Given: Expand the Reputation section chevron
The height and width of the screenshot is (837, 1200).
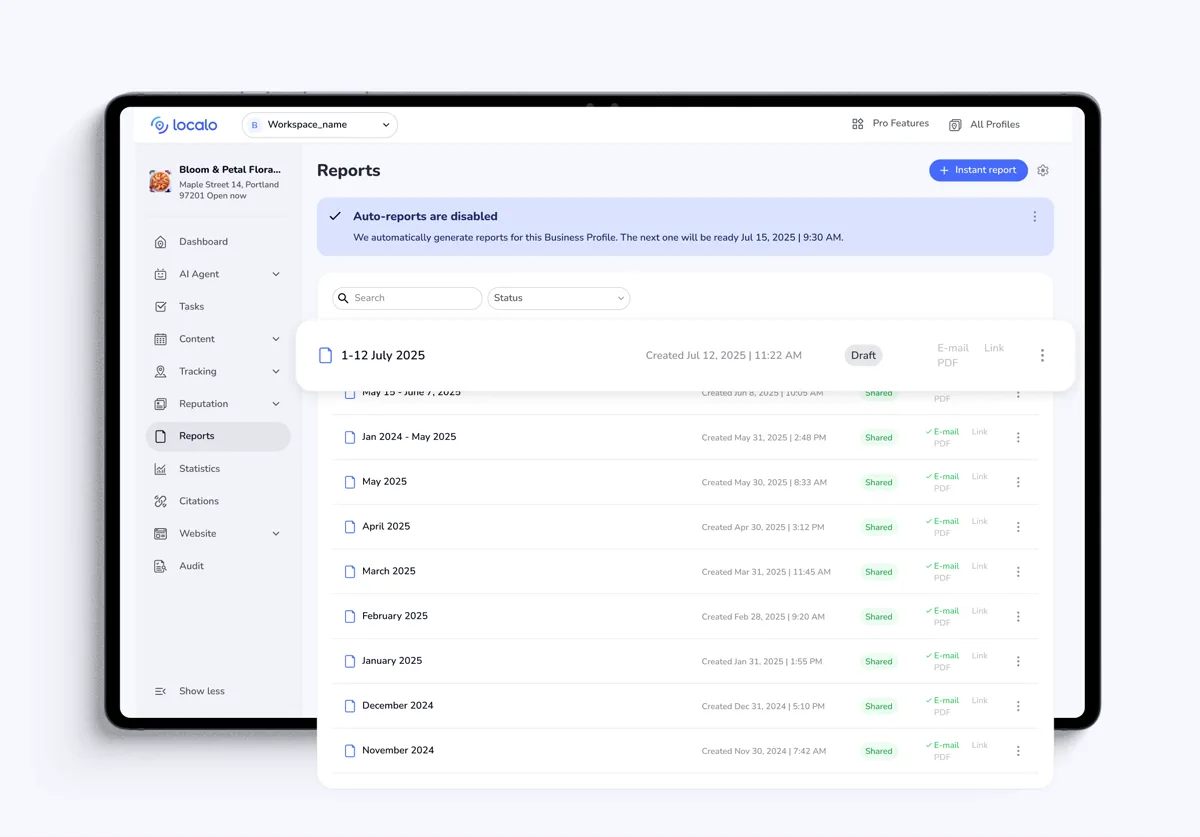Looking at the screenshot, I should tap(276, 404).
